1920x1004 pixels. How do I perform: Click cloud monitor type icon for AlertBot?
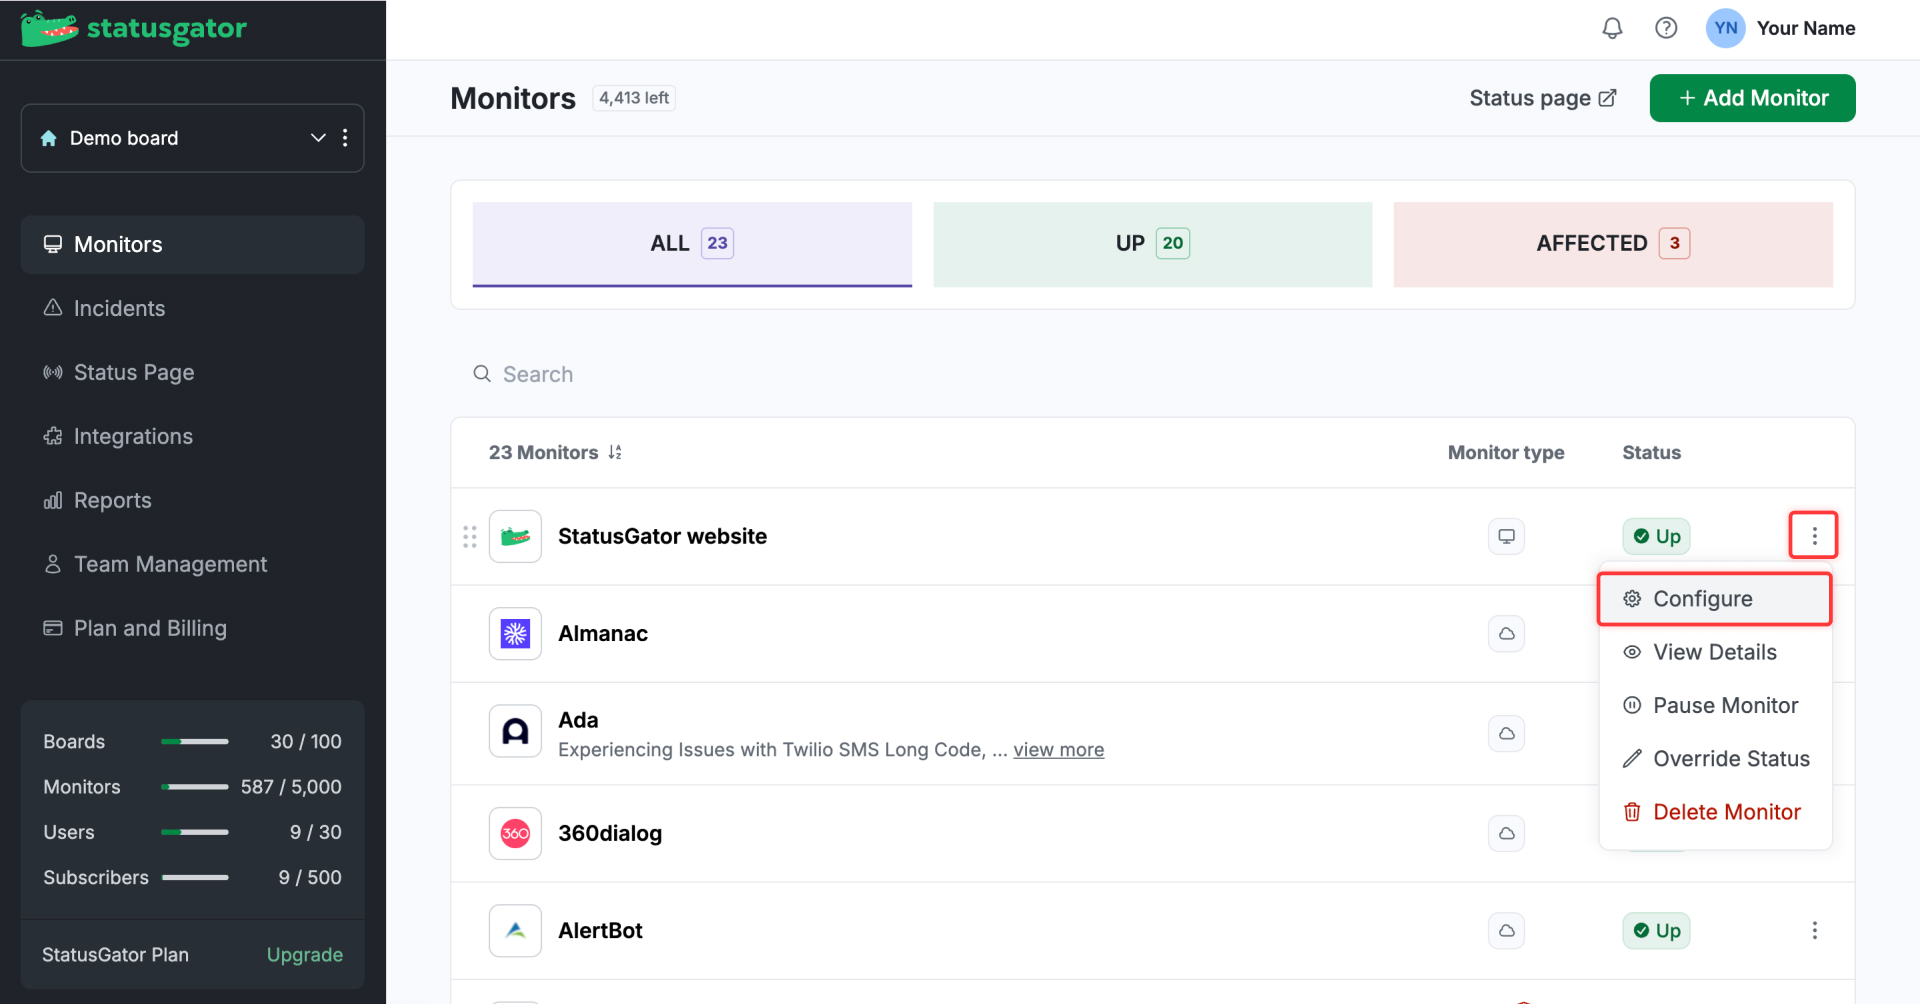(x=1506, y=931)
